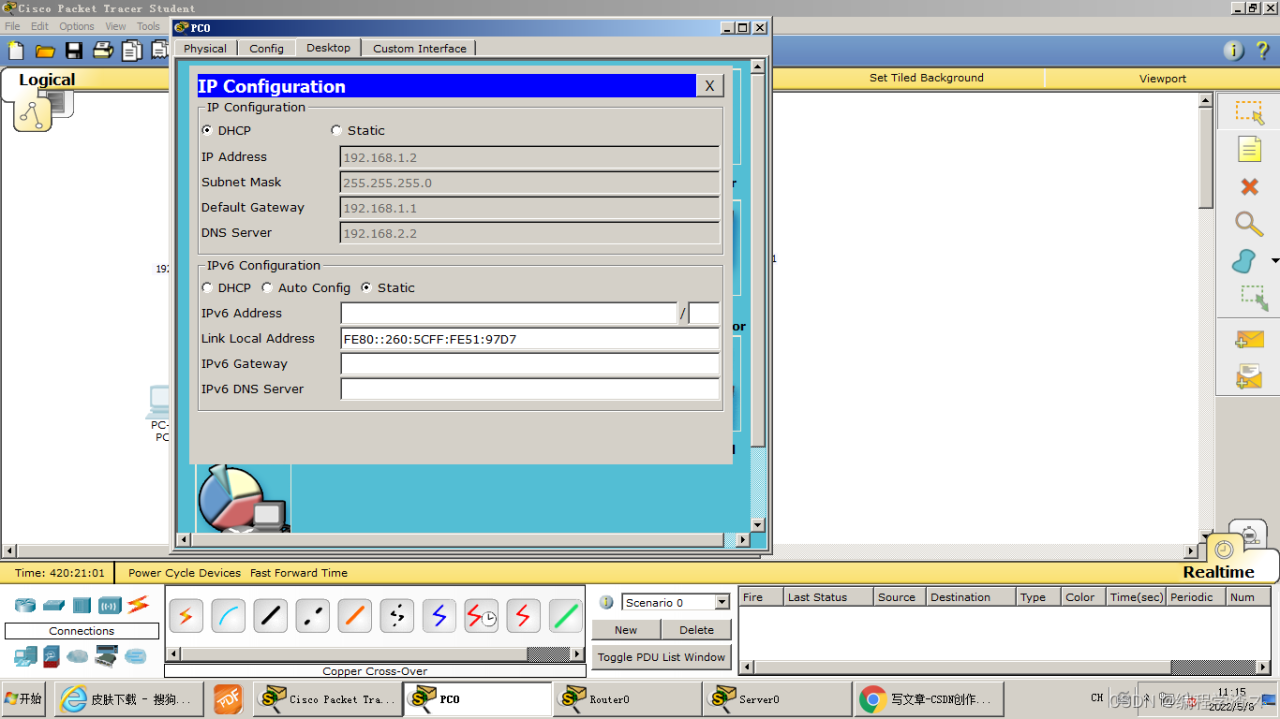Save the network with floppy icon
This screenshot has height=719, width=1280.
[74, 50]
